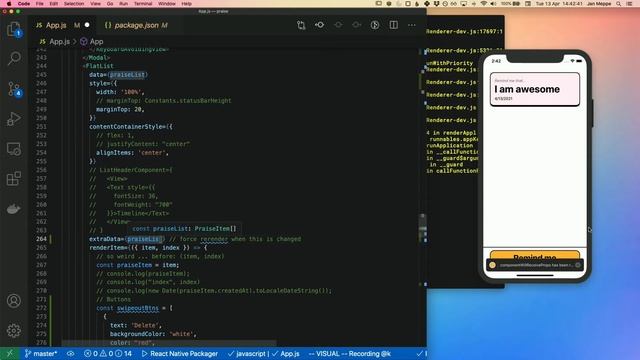This screenshot has width=640, height=360.
Task: Open the Run and Debug view
Action: tap(14, 119)
